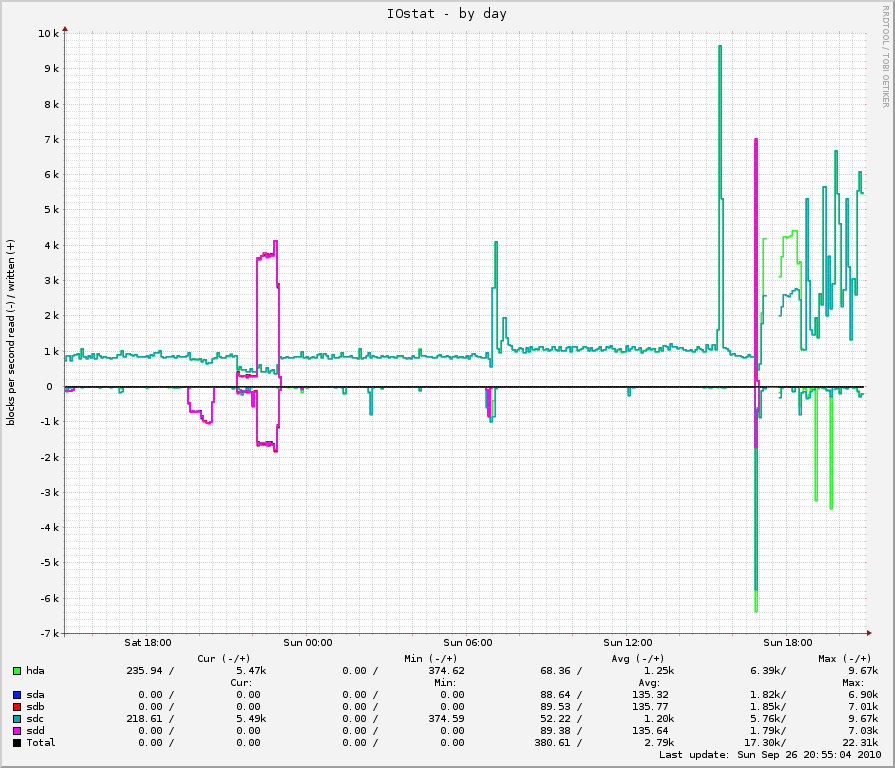Click Total maximum written value '22.31k'
The height and width of the screenshot is (768, 895).
860,743
